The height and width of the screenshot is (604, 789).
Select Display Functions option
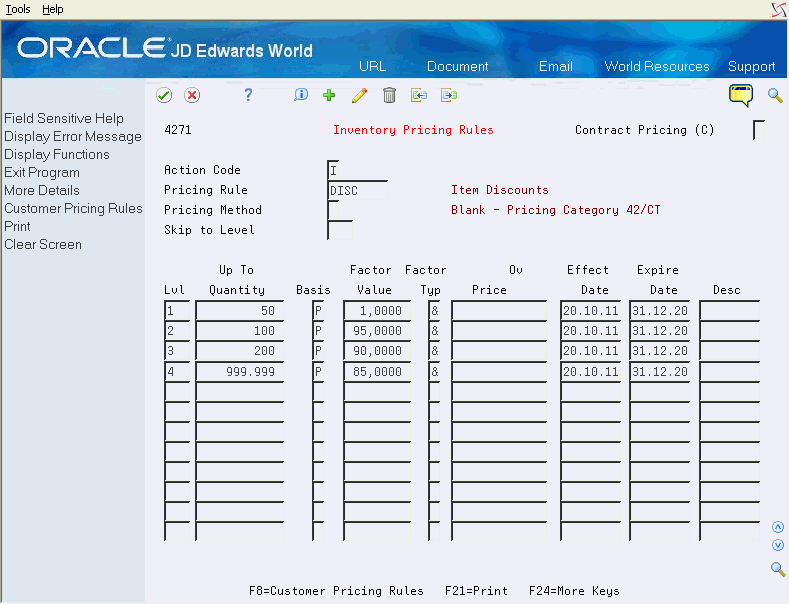57,155
